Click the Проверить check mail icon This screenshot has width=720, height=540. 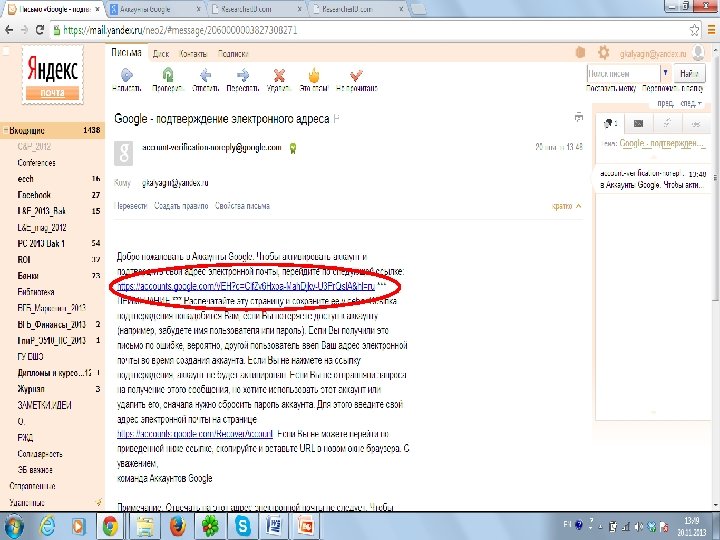[168, 75]
